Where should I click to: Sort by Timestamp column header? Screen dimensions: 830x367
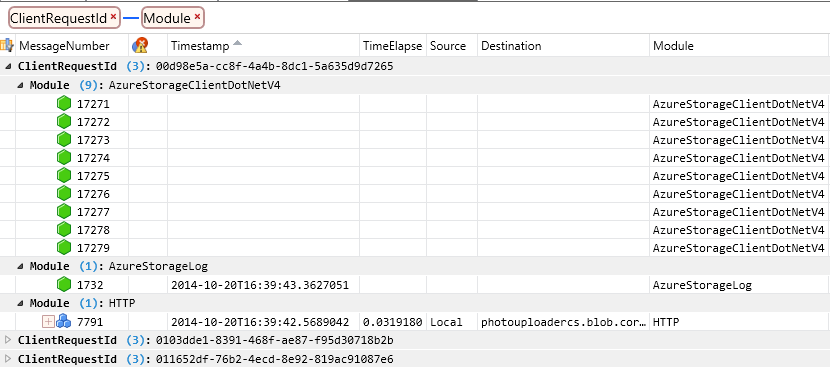click(200, 46)
